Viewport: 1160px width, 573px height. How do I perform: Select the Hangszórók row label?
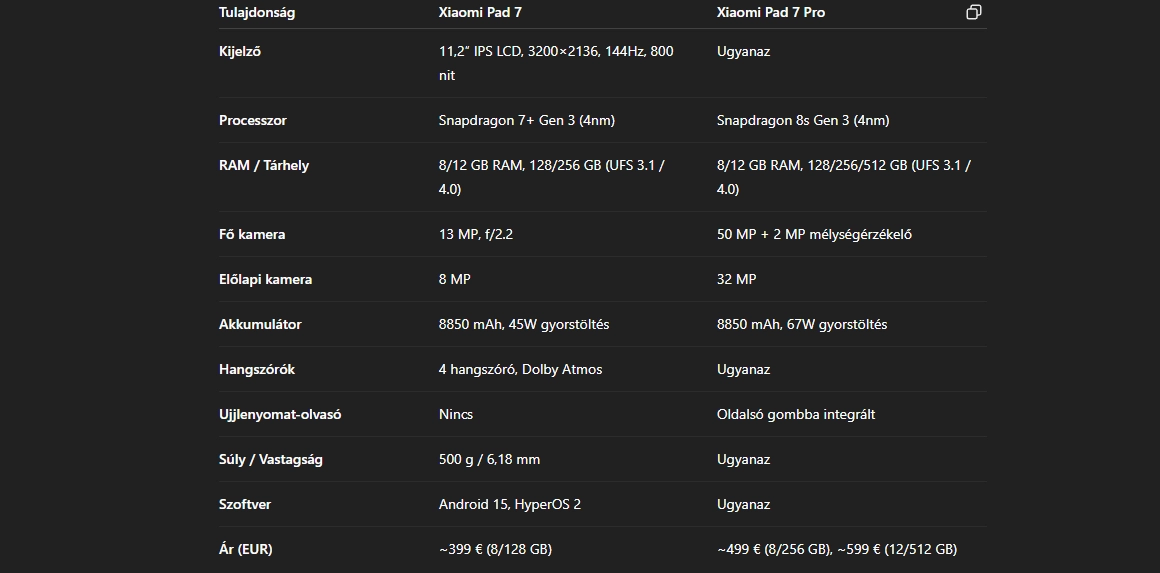257,370
